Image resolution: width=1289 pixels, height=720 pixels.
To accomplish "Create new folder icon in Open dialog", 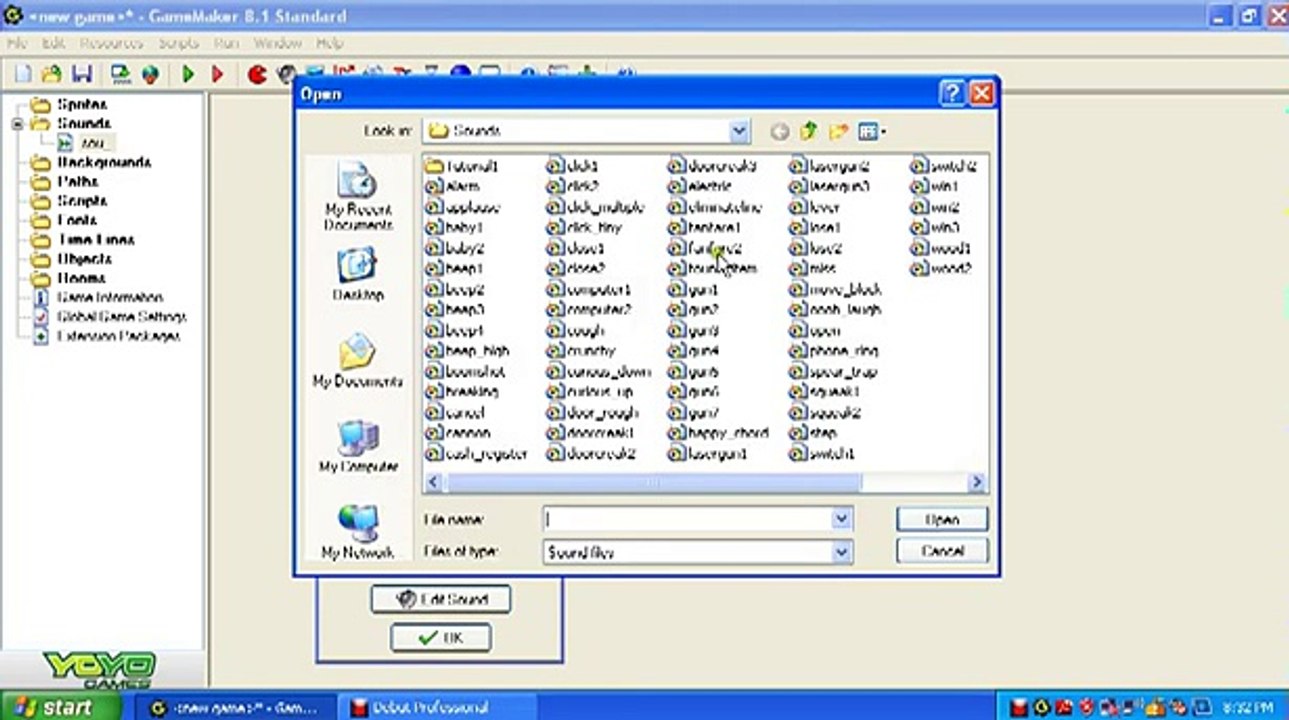I will (838, 131).
